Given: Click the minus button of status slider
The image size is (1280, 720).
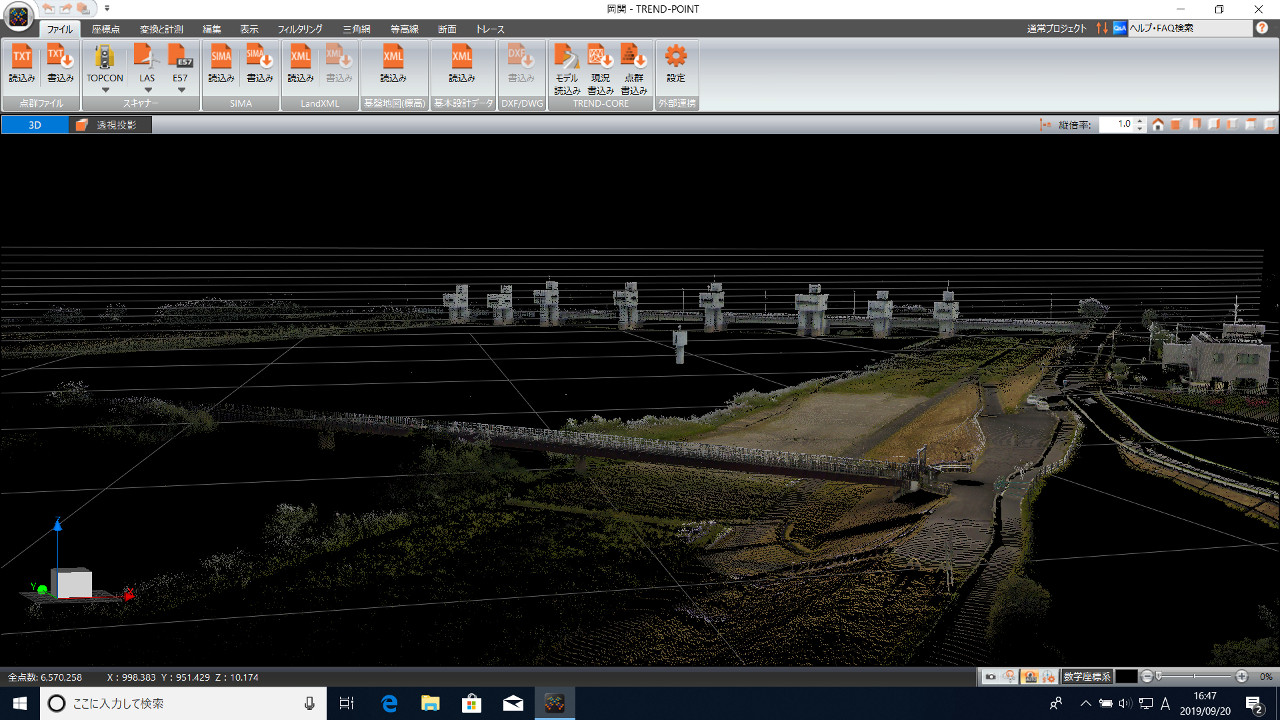Looking at the screenshot, I should (1147, 677).
